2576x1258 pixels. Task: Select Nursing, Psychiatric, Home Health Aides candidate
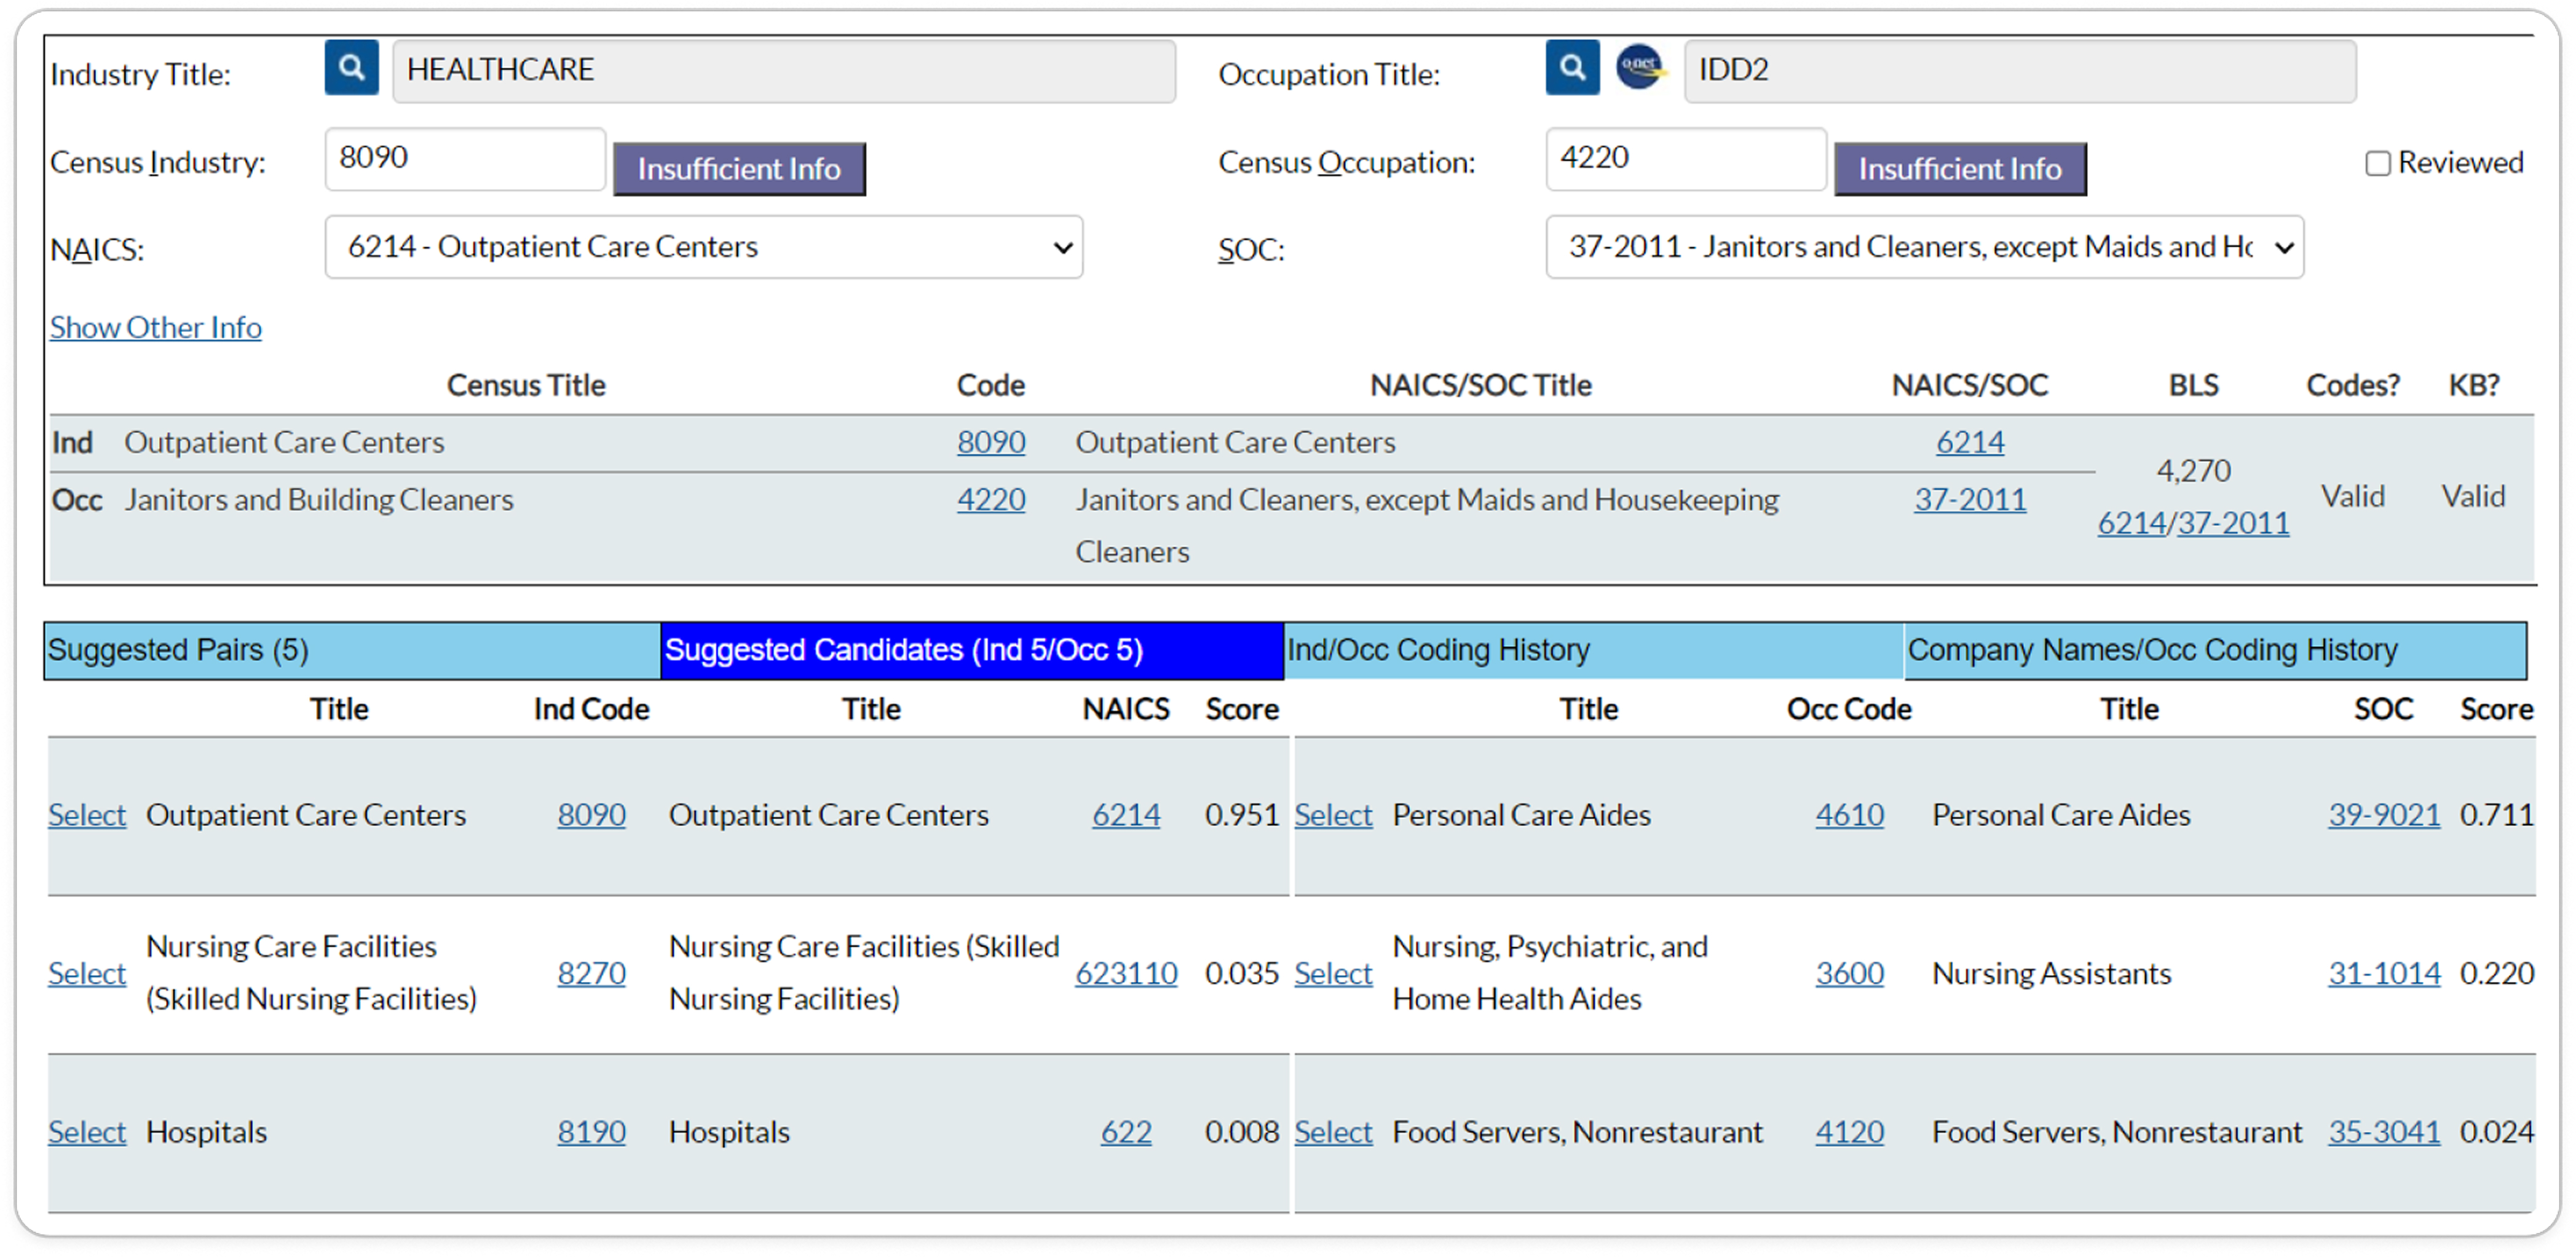tap(1332, 973)
